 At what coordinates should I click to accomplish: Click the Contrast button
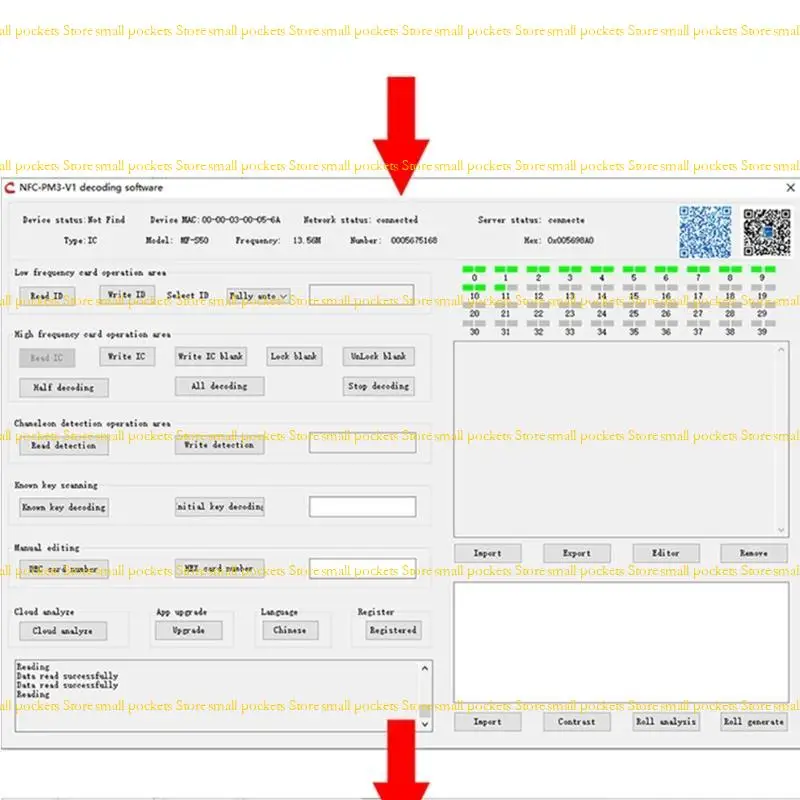pos(577,721)
